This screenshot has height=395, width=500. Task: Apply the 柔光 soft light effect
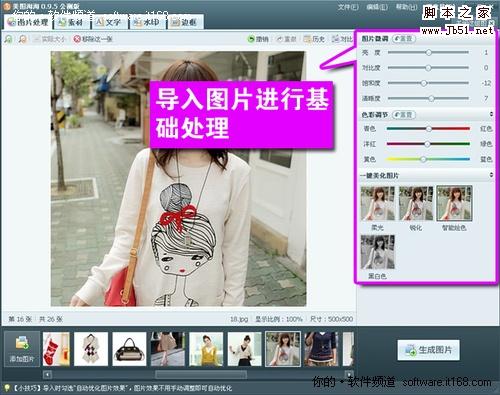click(x=378, y=204)
